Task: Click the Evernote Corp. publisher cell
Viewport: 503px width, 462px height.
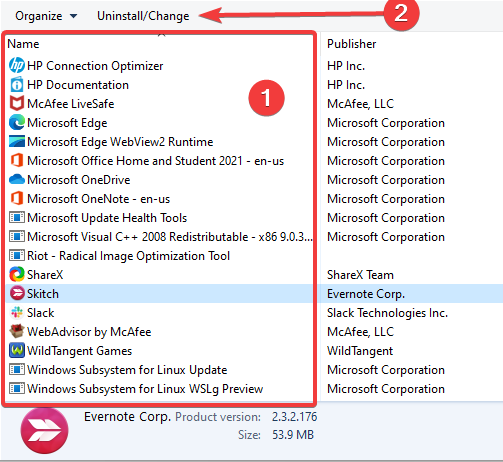Action: coord(366,294)
